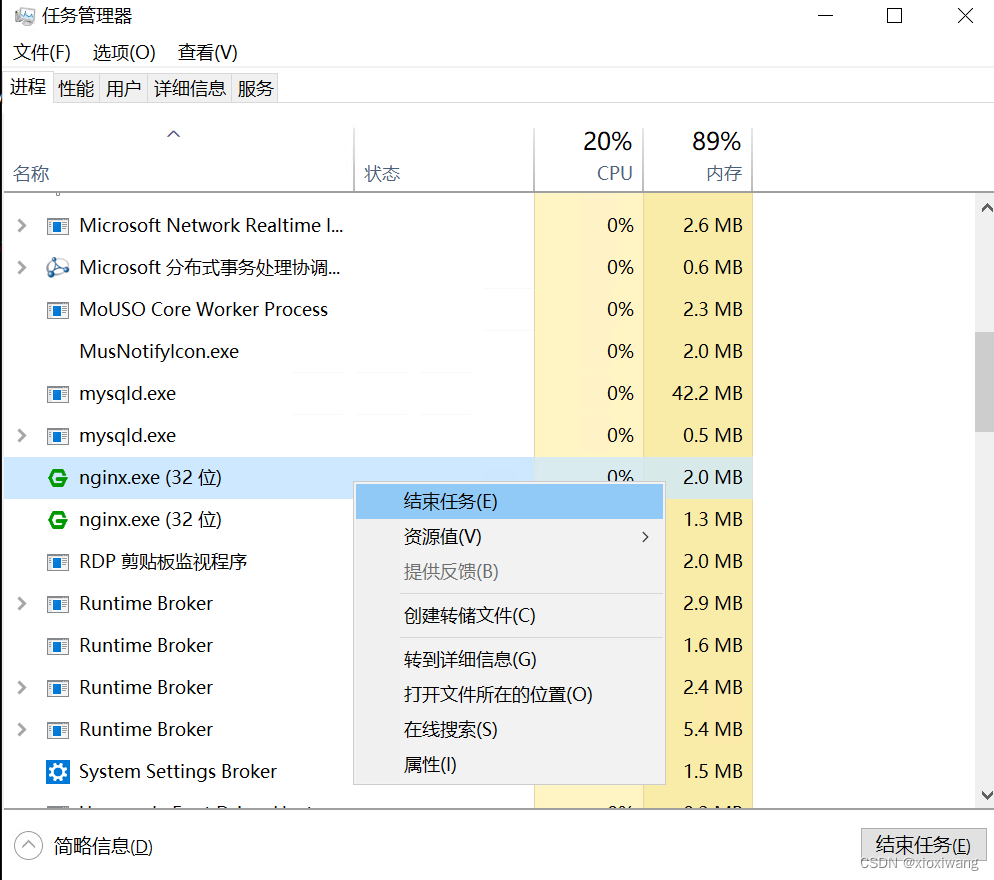Choose 创建转储文件(C) in the context menu
This screenshot has height=880, width=994.
click(509, 616)
